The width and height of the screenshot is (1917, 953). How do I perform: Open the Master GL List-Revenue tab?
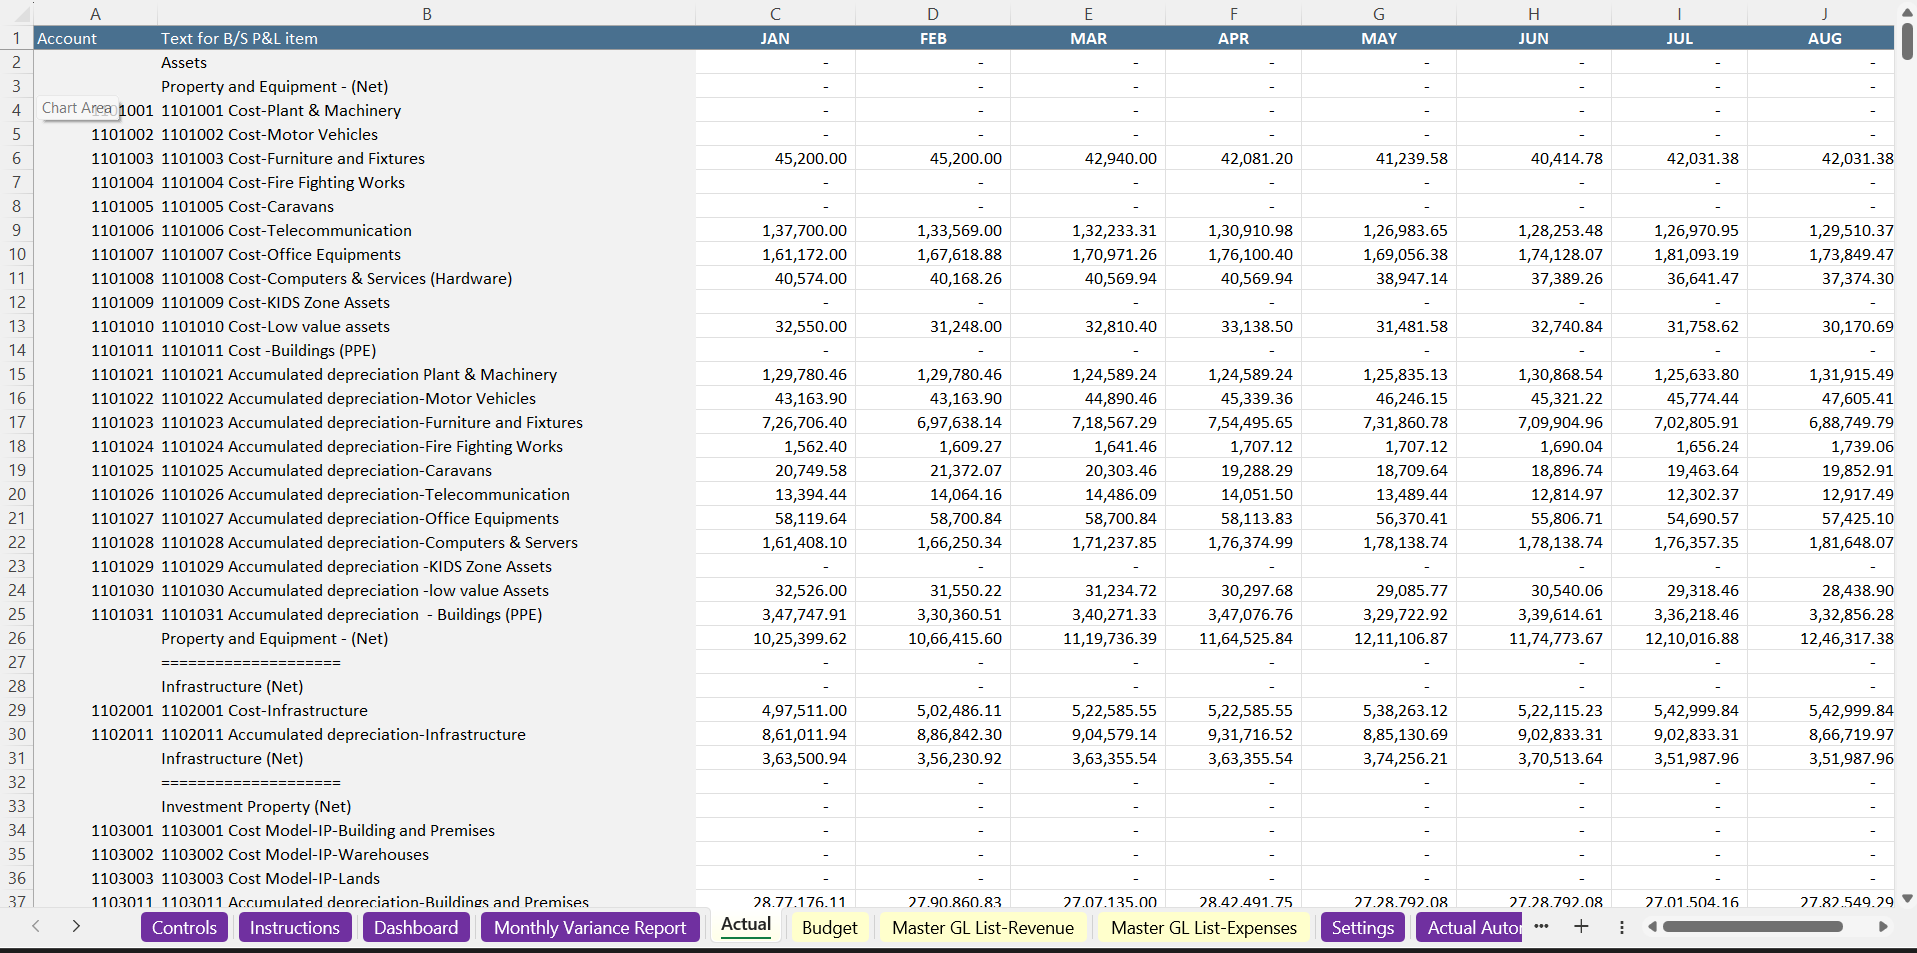pyautogui.click(x=982, y=927)
